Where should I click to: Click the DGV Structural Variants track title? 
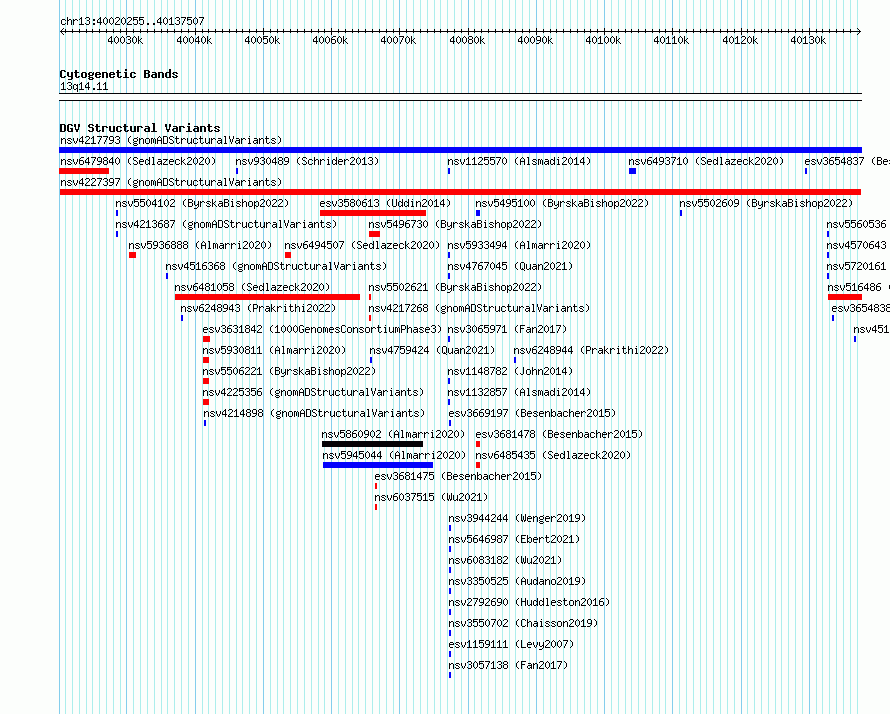[x=140, y=128]
